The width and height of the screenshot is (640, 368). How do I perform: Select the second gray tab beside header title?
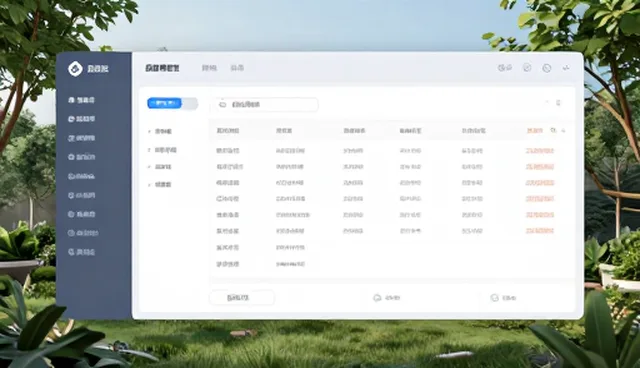237,68
